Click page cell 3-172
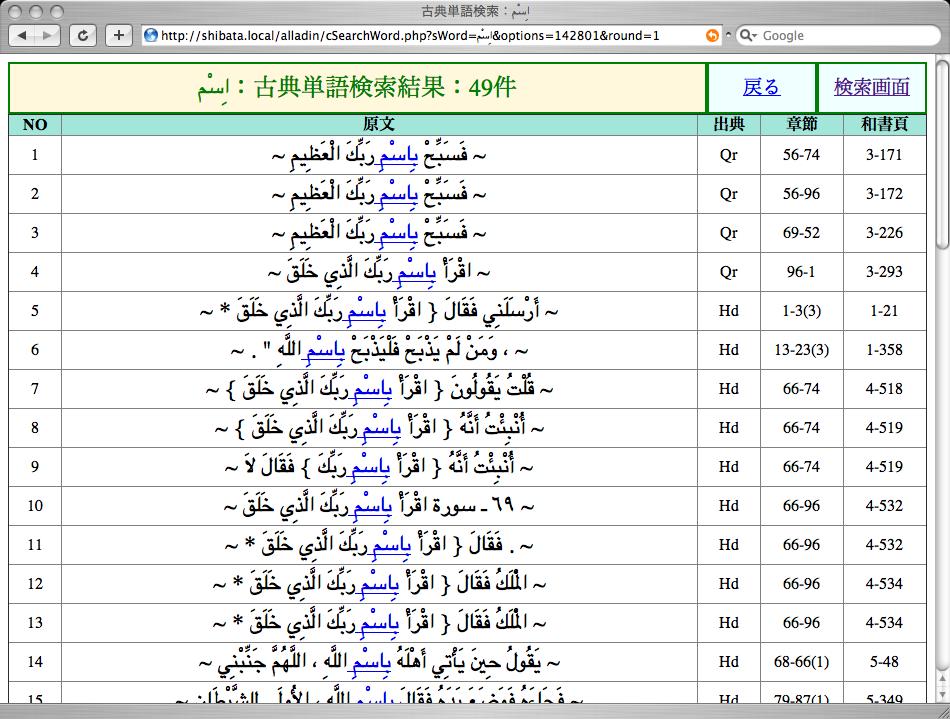This screenshot has width=950, height=719. tap(885, 194)
